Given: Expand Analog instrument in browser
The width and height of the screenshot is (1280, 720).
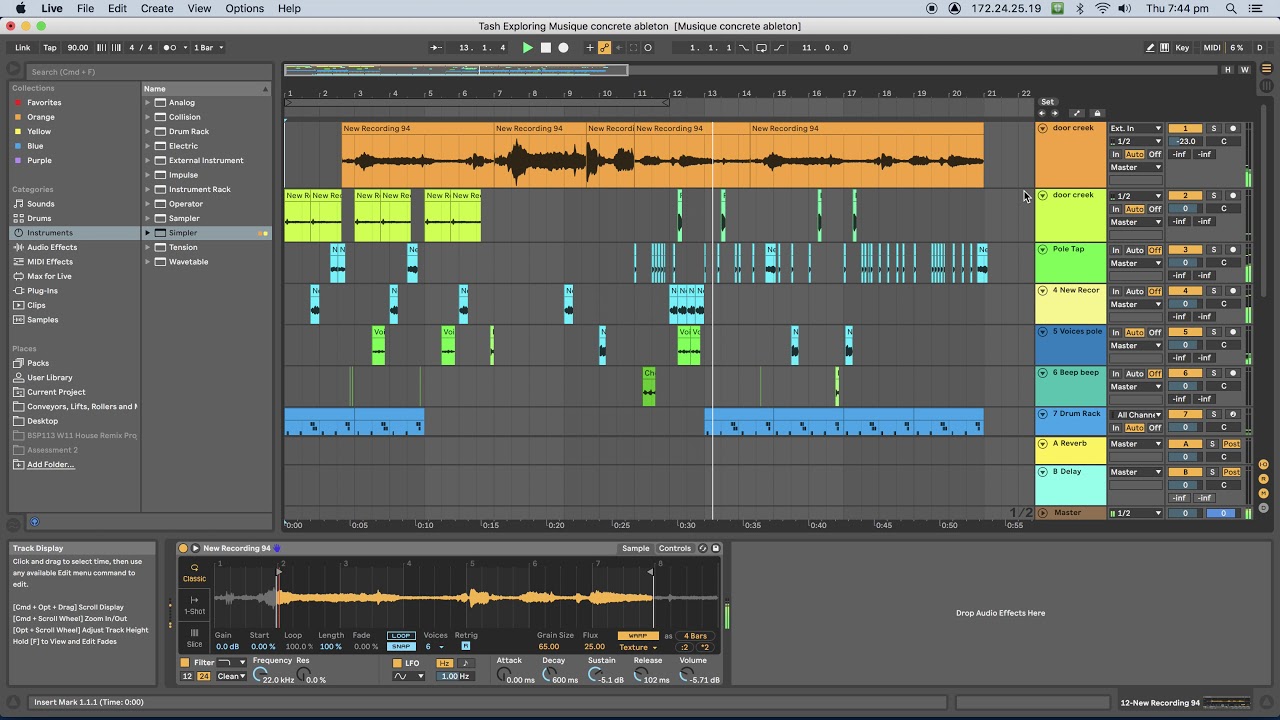Looking at the screenshot, I should click(x=148, y=102).
